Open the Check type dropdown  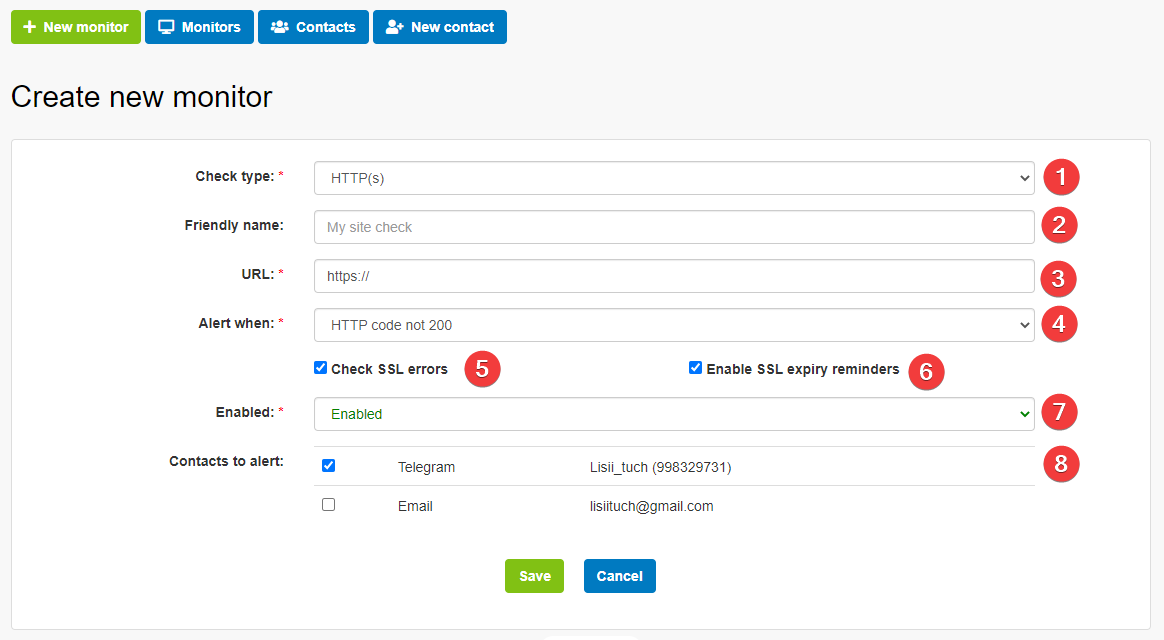674,178
